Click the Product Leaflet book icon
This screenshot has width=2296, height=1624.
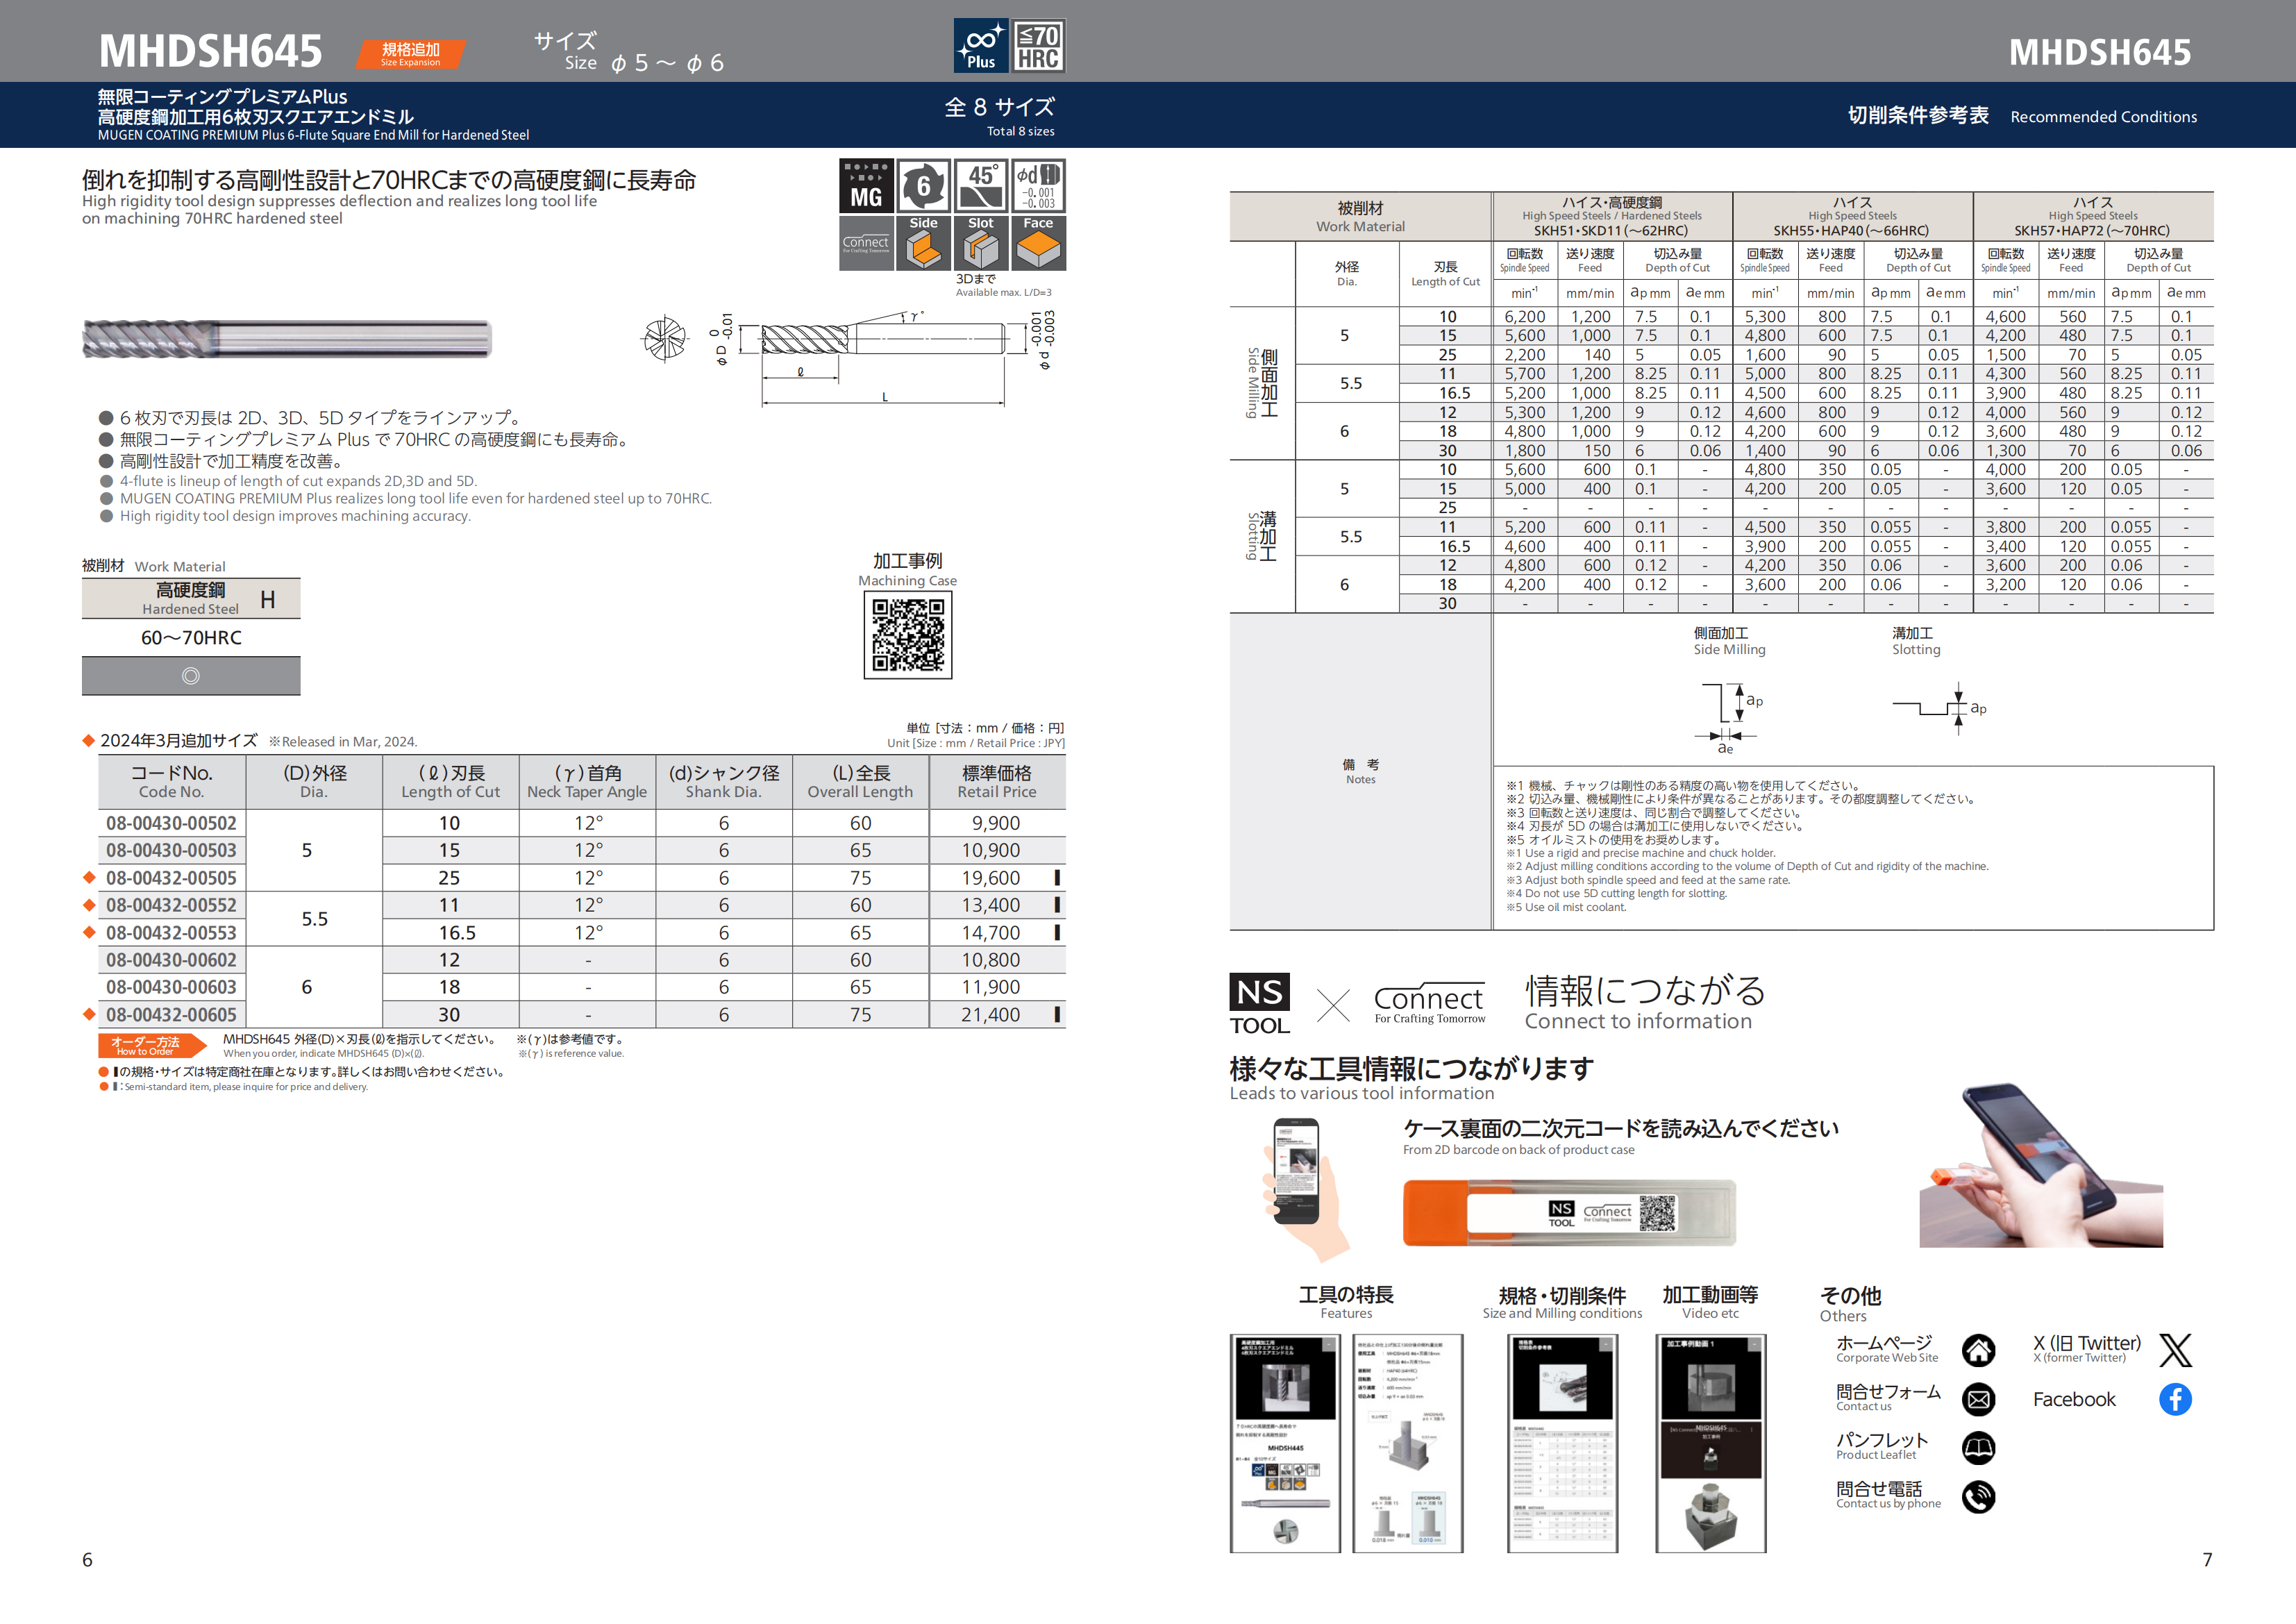(x=1977, y=1448)
